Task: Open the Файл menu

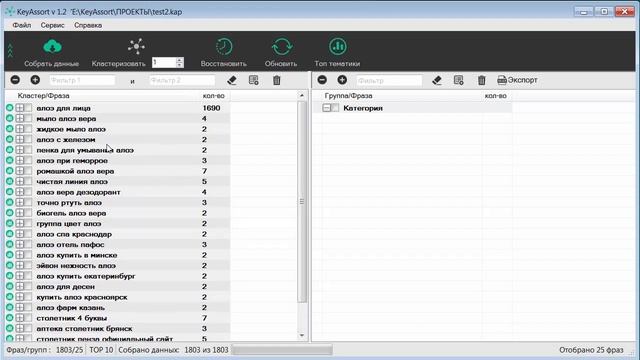Action: coord(22,25)
